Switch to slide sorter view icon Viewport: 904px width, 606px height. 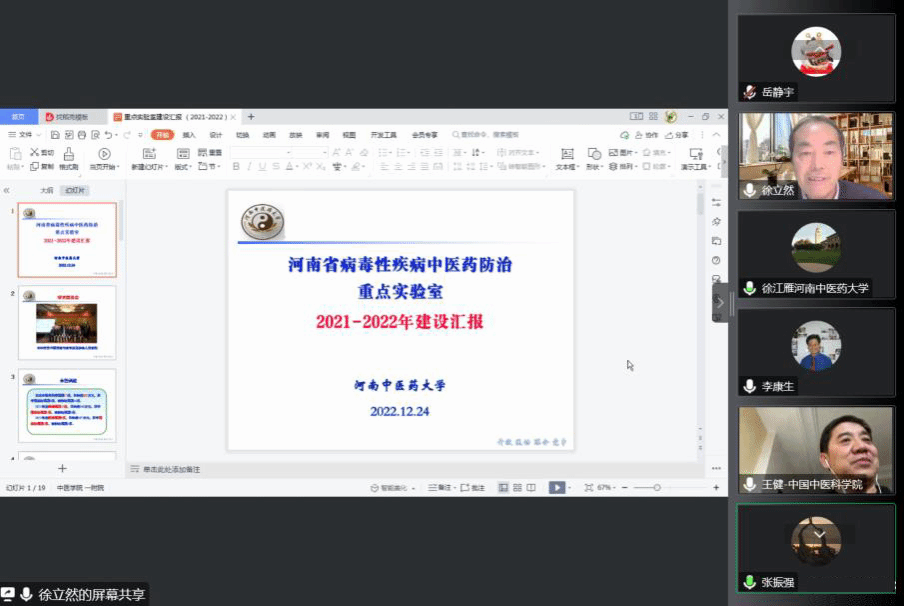coord(518,487)
